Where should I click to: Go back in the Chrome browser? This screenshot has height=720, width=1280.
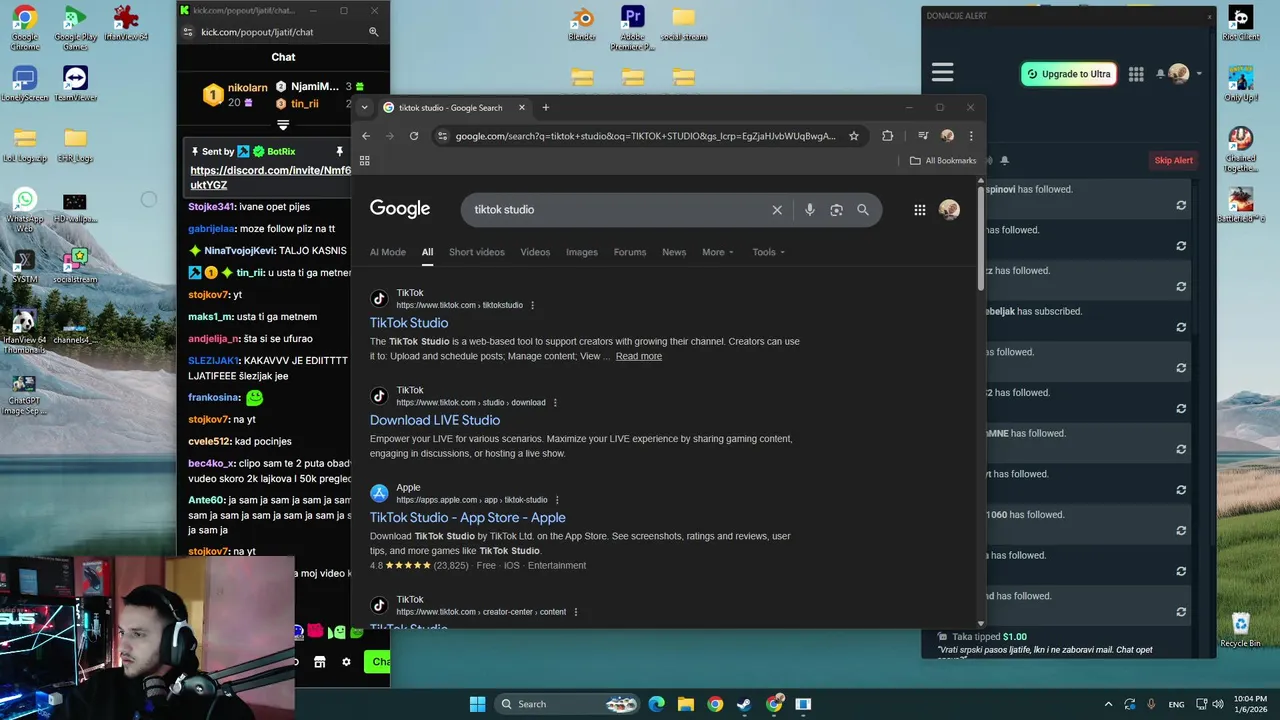click(x=366, y=136)
